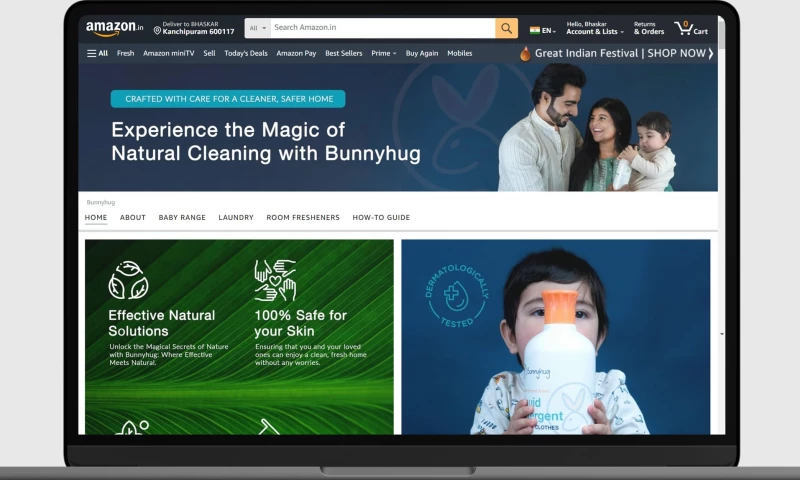The width and height of the screenshot is (800, 480).
Task: Click the festival diya flame icon
Action: tap(525, 54)
